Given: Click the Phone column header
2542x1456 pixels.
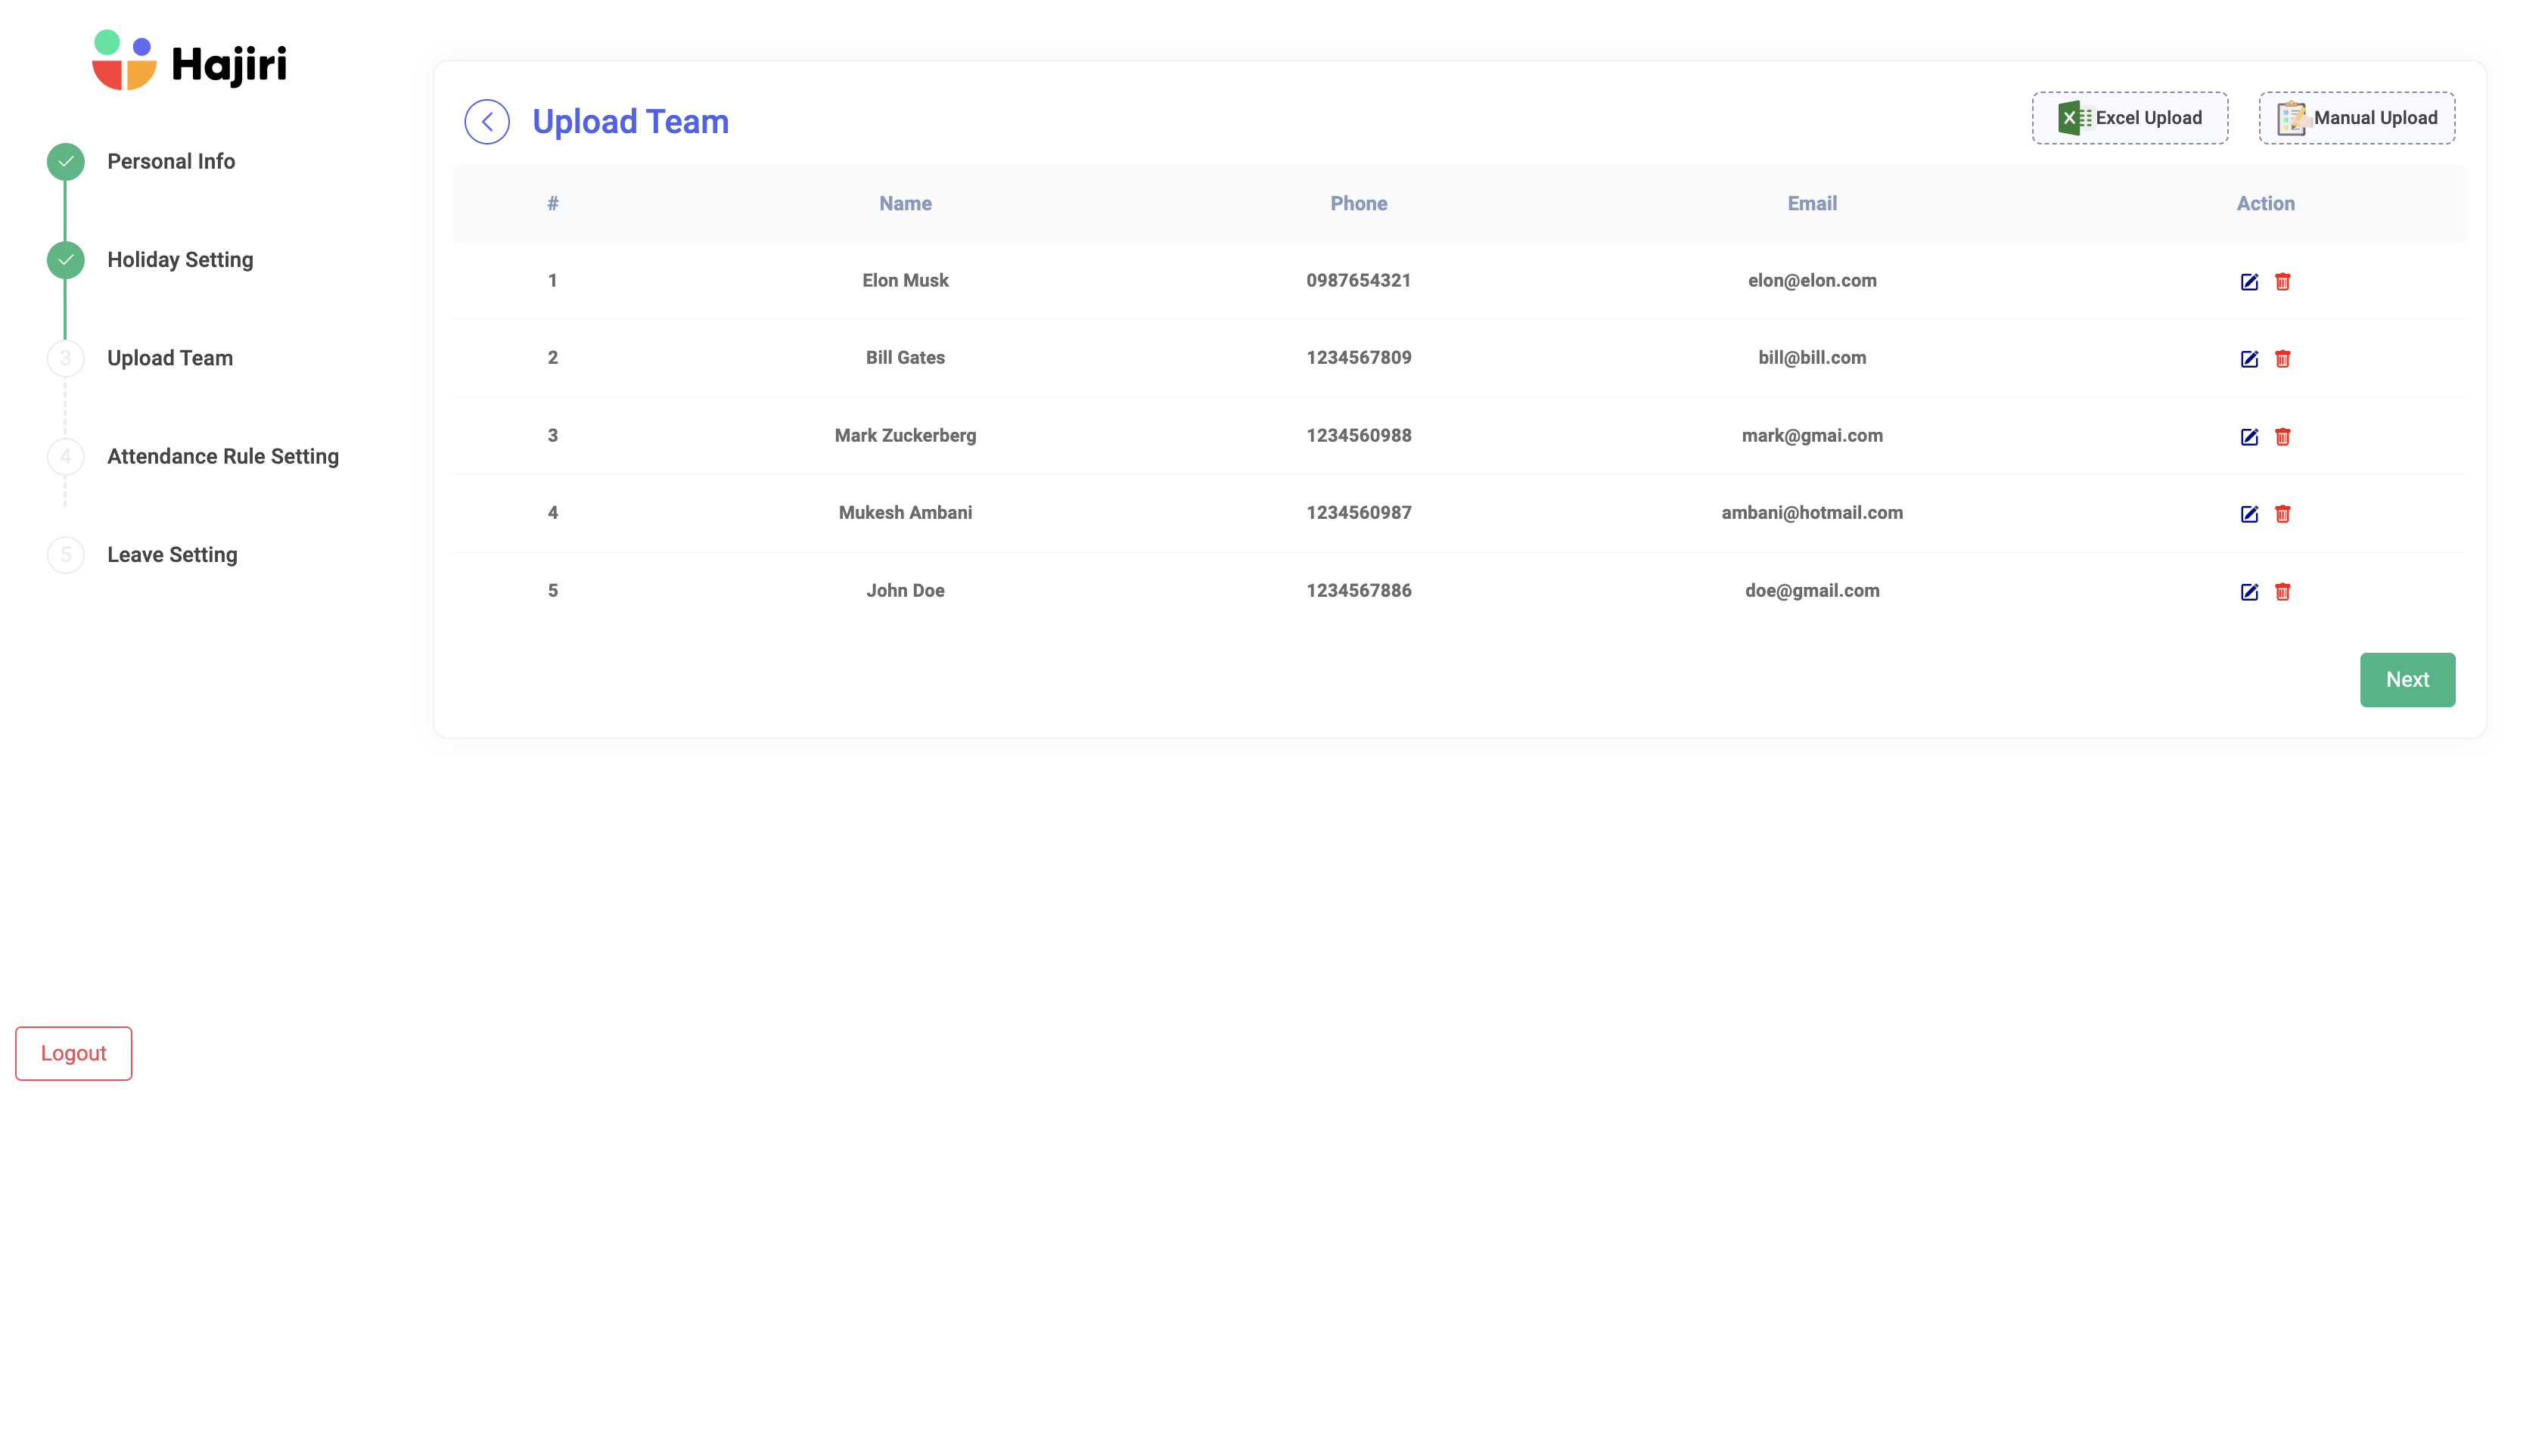Looking at the screenshot, I should point(1358,204).
